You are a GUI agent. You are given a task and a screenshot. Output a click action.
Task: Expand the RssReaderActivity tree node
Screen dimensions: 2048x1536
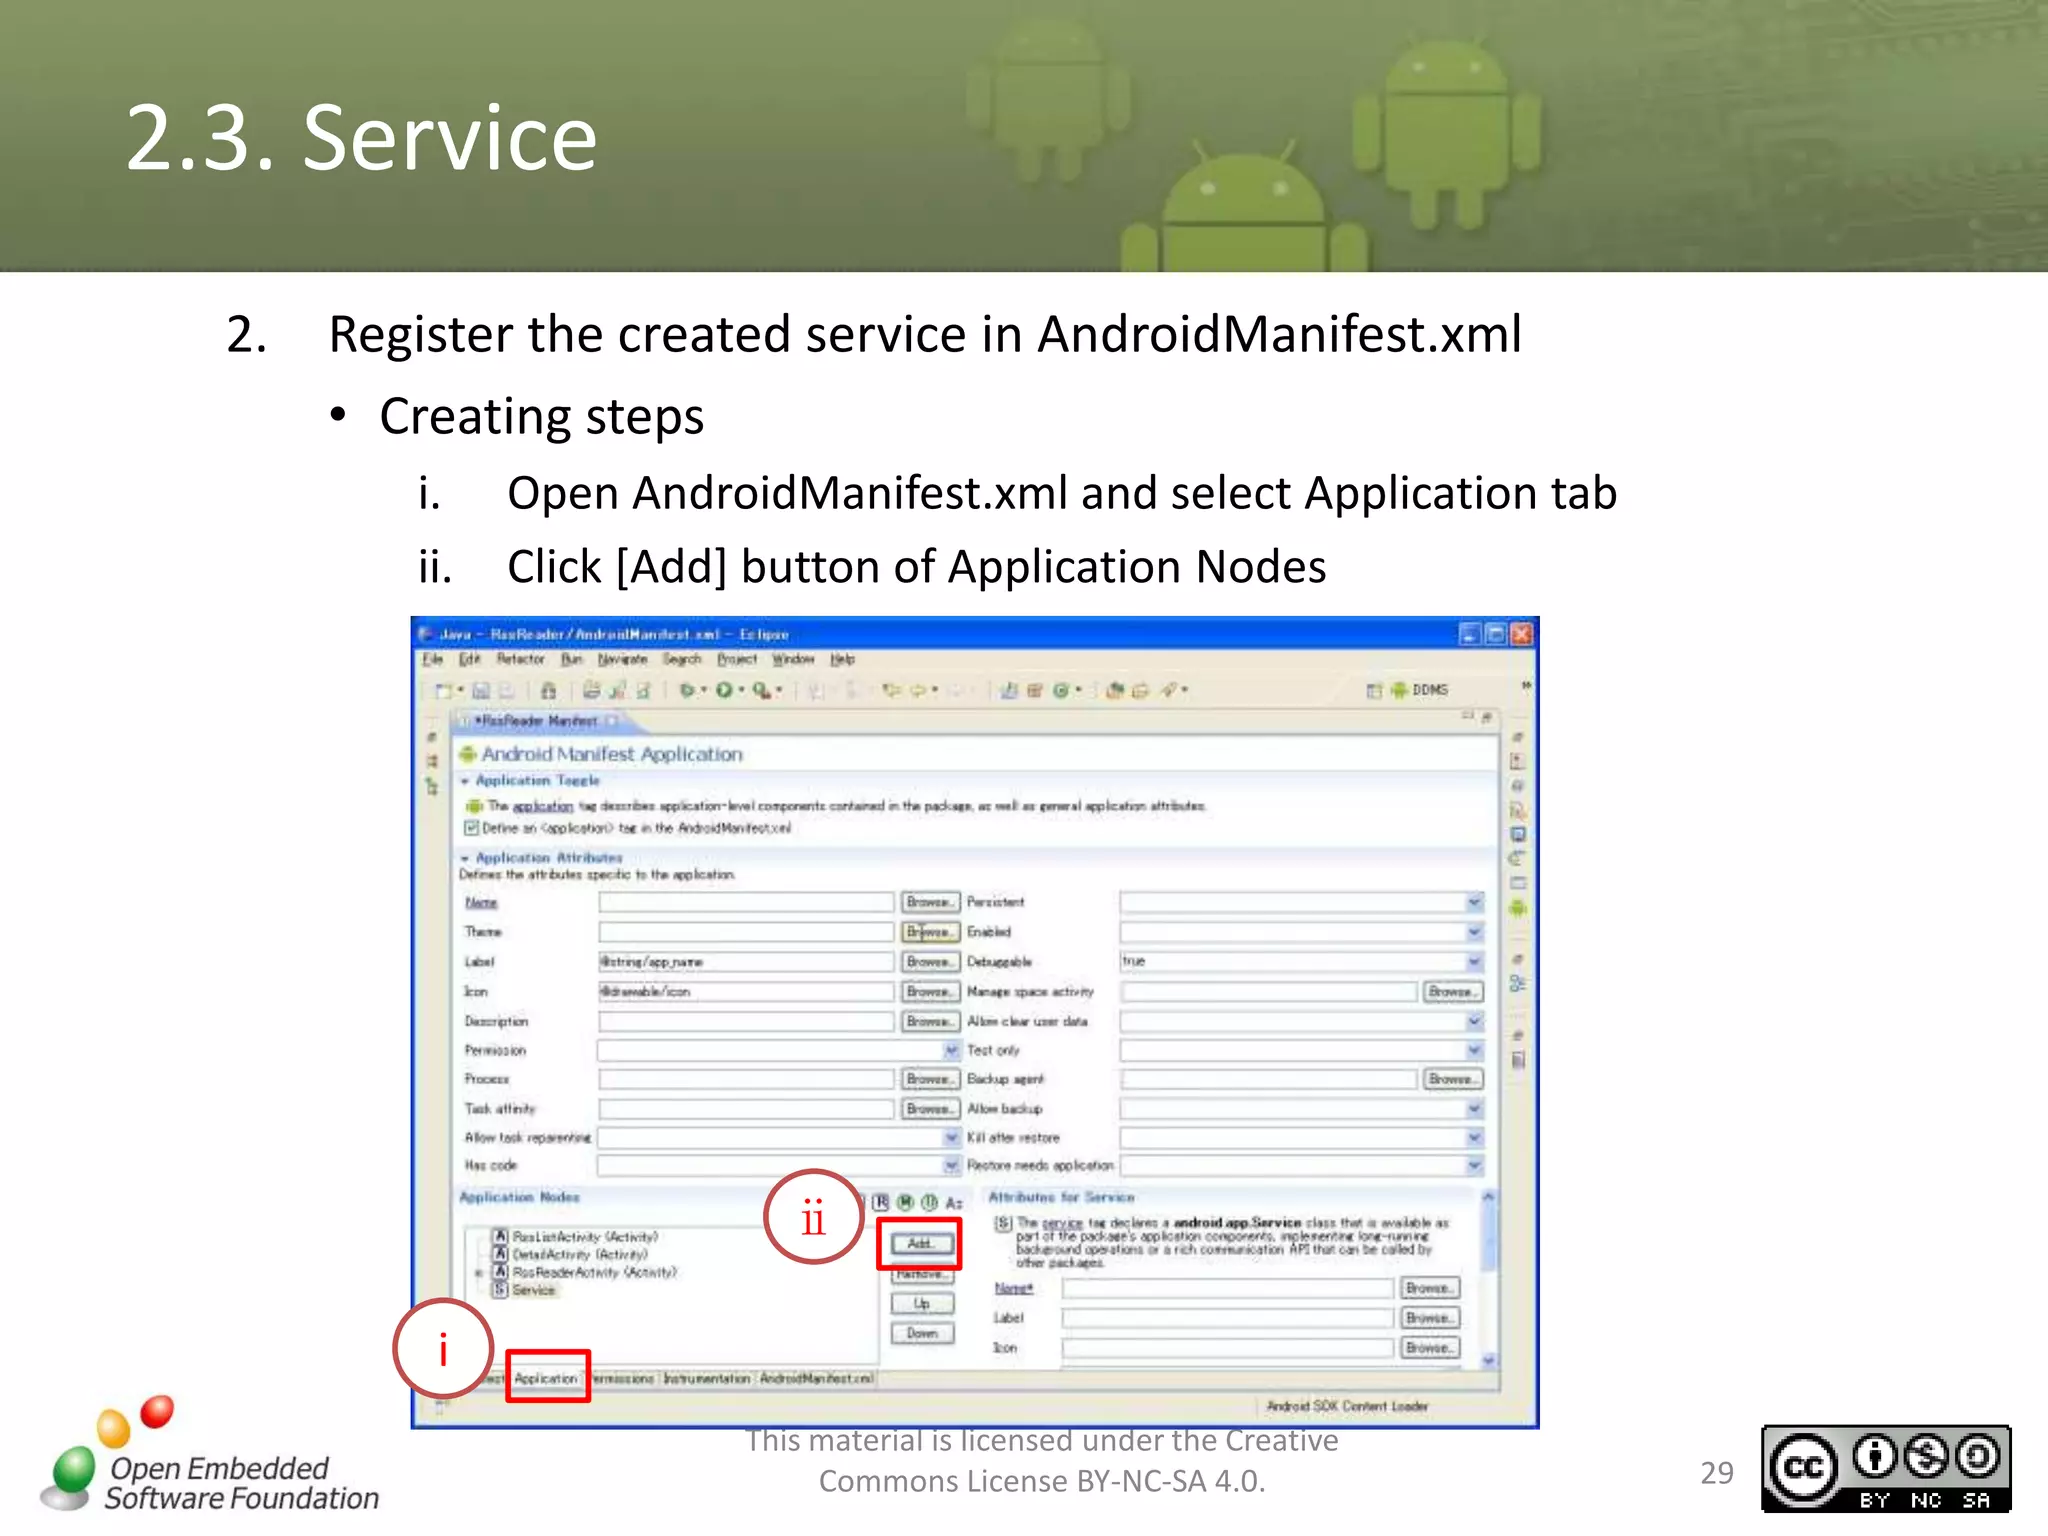tap(479, 1273)
